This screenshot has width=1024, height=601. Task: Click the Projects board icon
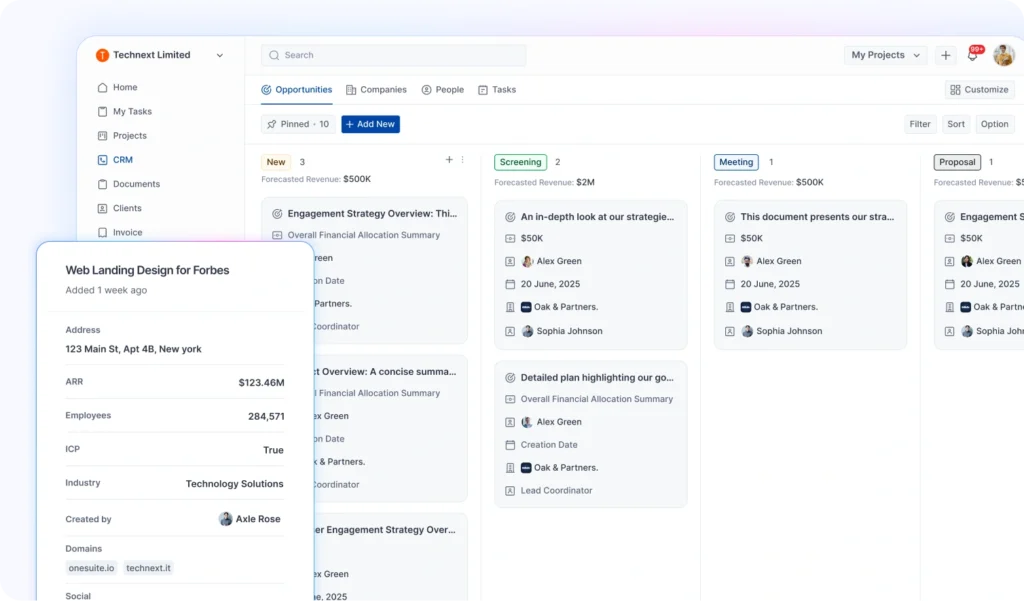(103, 135)
